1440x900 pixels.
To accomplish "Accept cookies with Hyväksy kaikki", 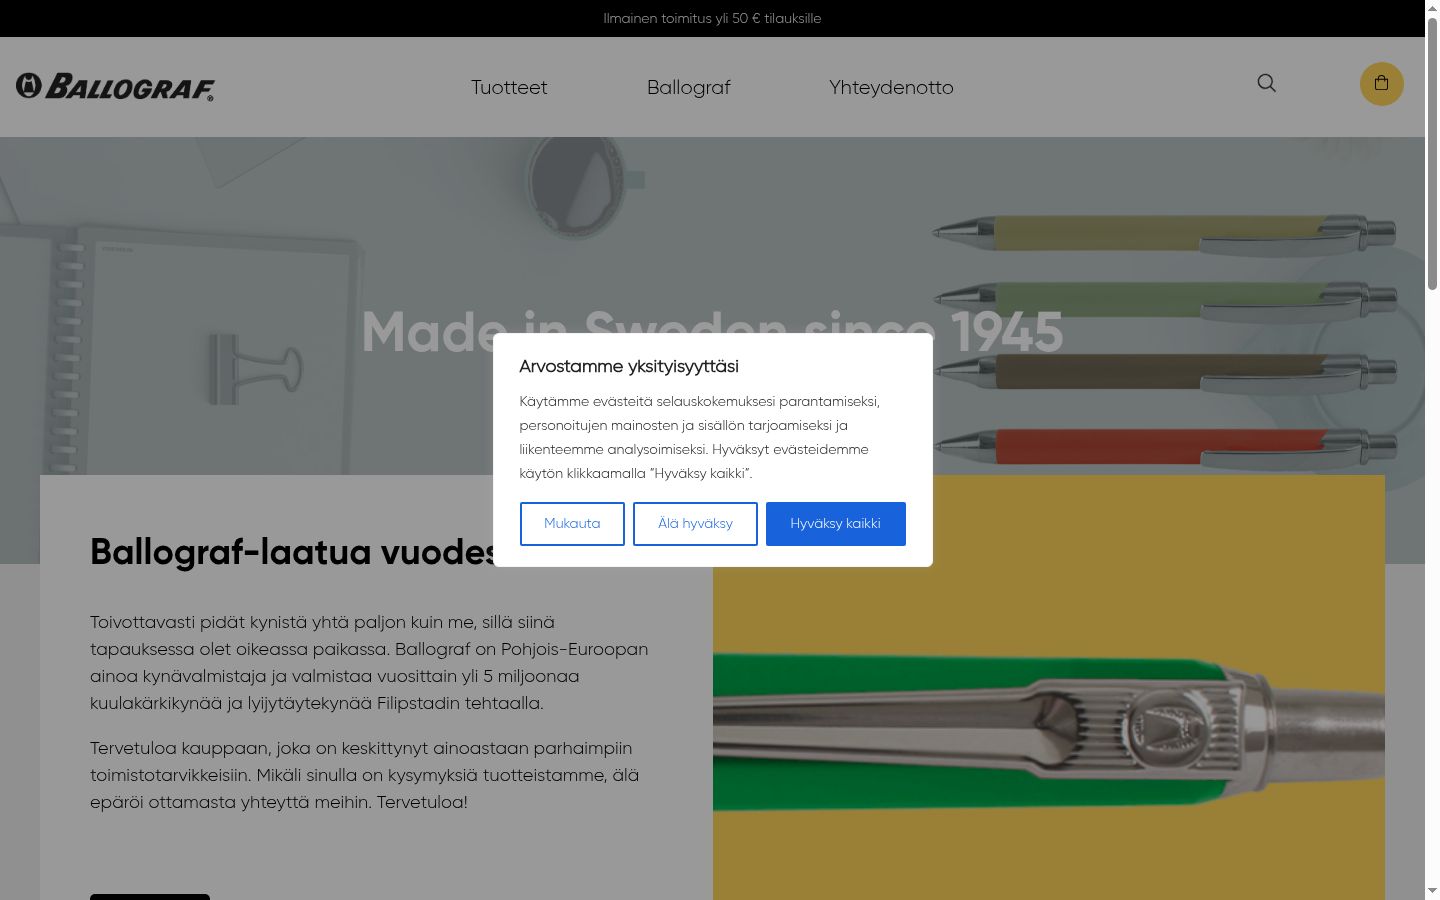I will tap(836, 524).
